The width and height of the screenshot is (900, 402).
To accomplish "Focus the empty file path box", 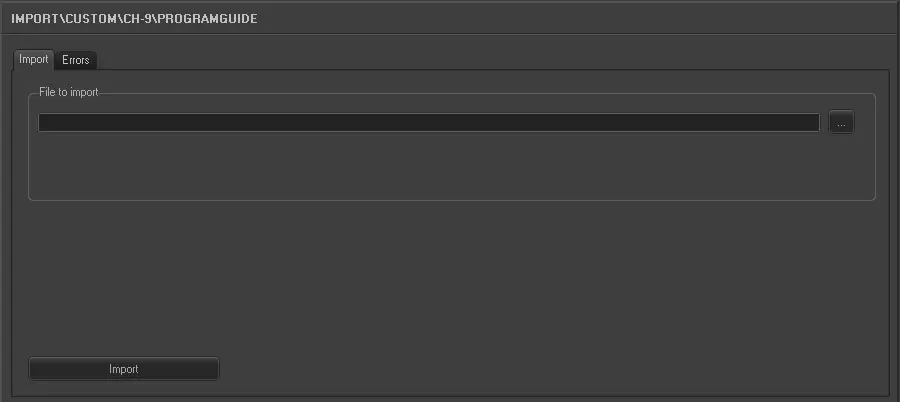I will click(428, 123).
